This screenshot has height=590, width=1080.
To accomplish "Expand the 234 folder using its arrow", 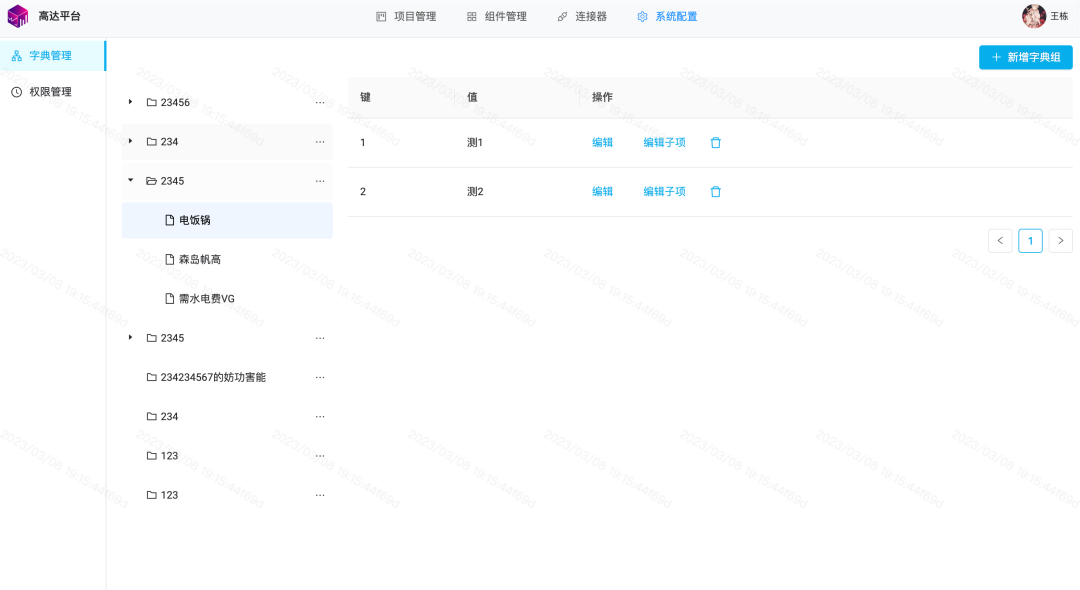I will [x=130, y=141].
